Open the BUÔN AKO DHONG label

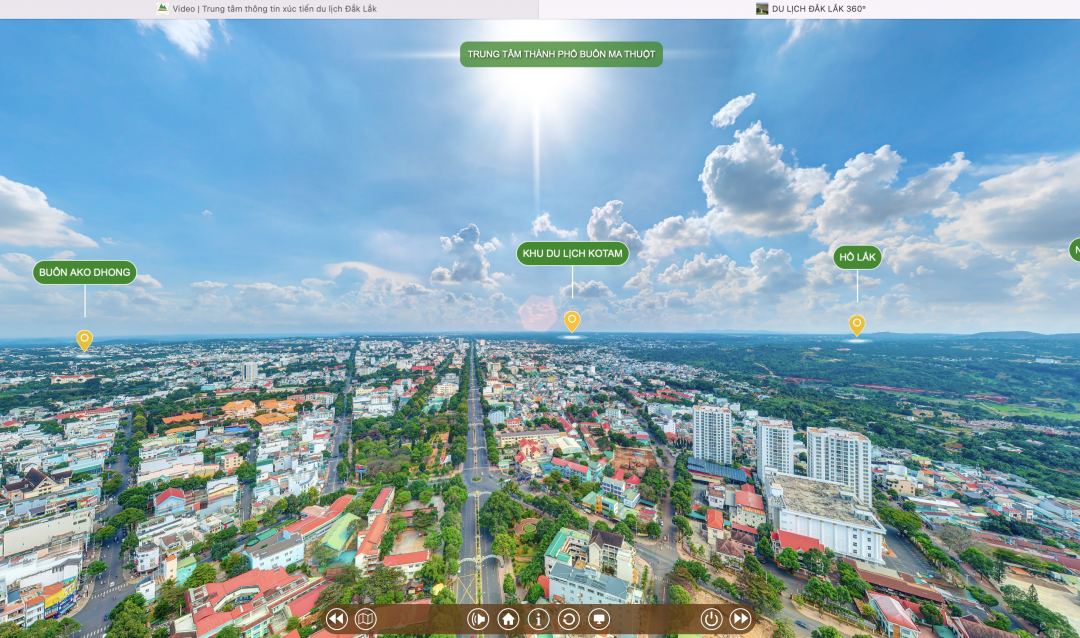84,273
